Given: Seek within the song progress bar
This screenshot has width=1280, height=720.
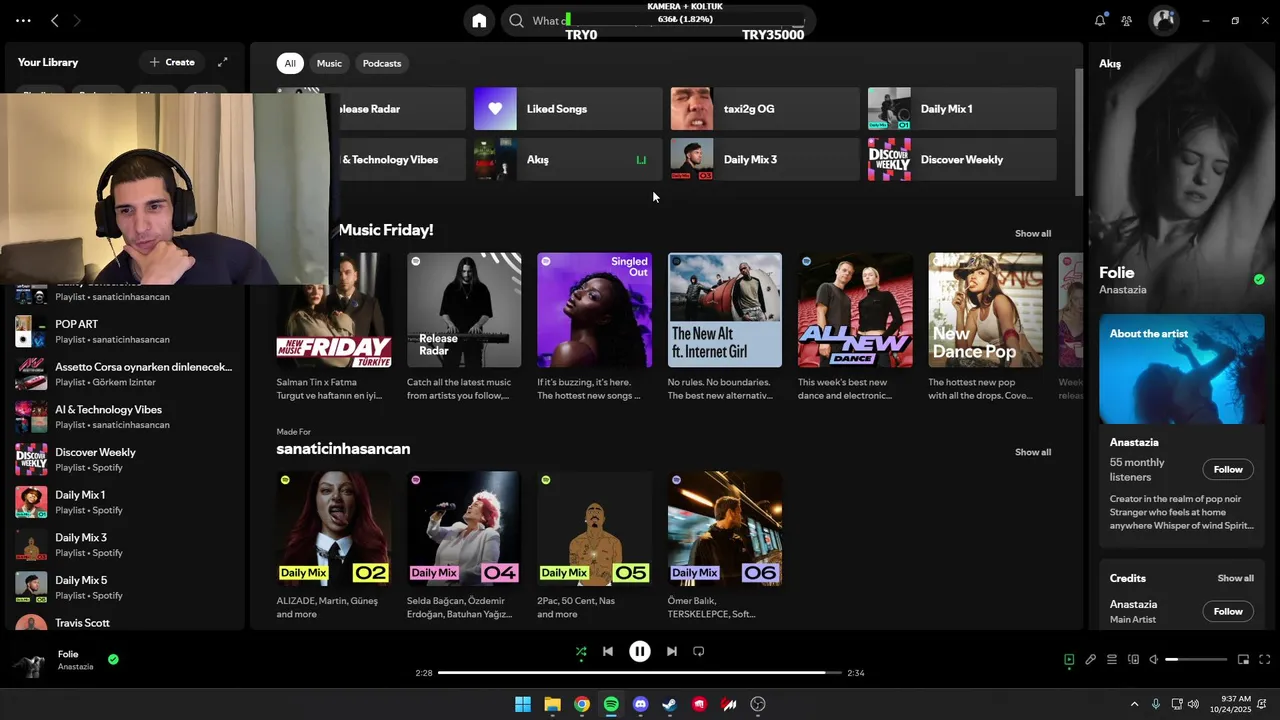Looking at the screenshot, I should tap(640, 673).
